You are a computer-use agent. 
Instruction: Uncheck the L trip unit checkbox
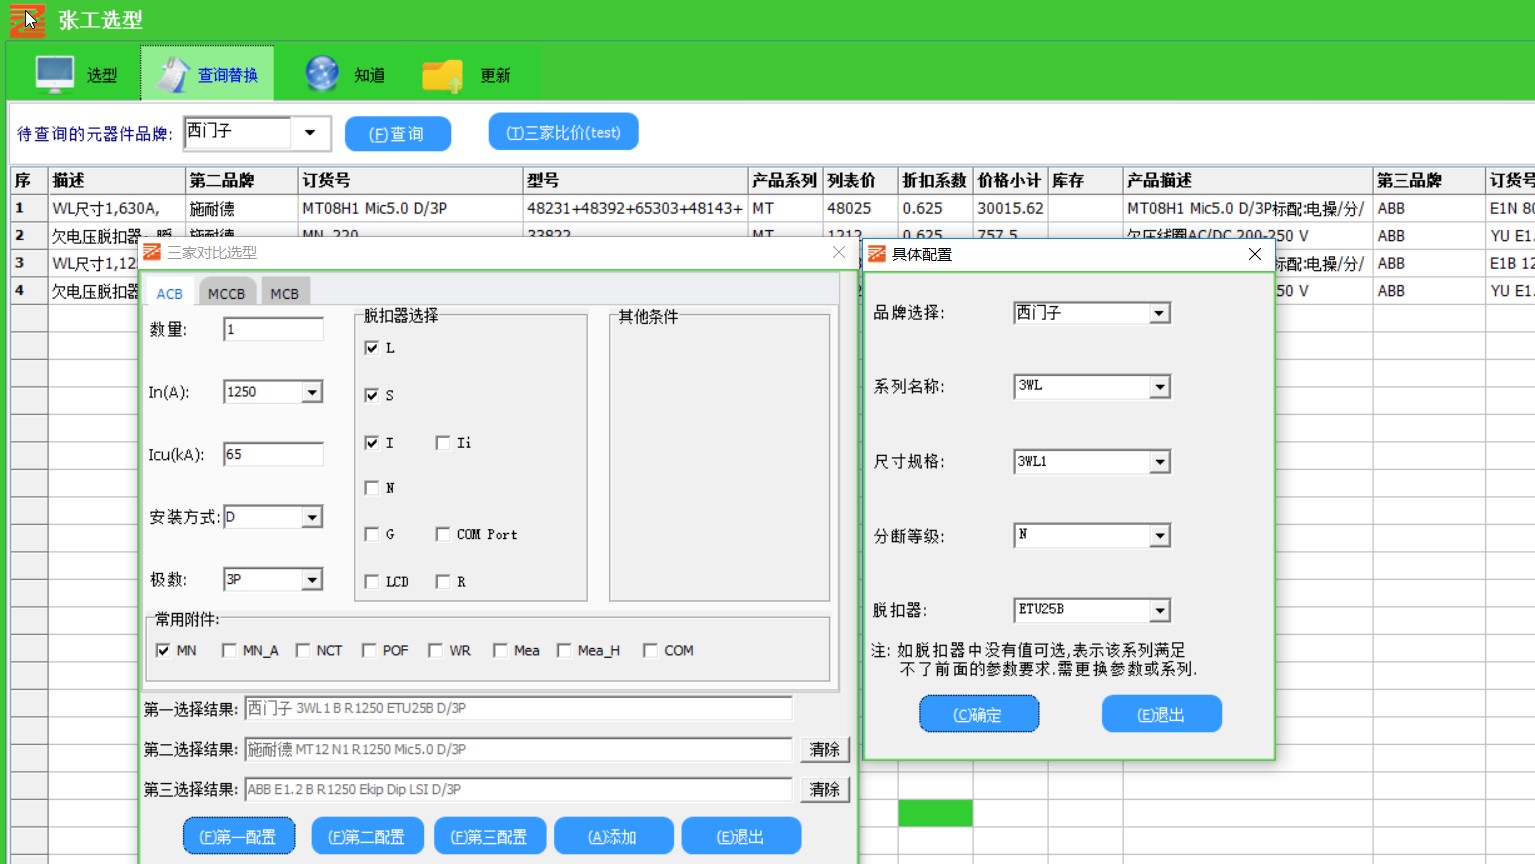pos(372,348)
